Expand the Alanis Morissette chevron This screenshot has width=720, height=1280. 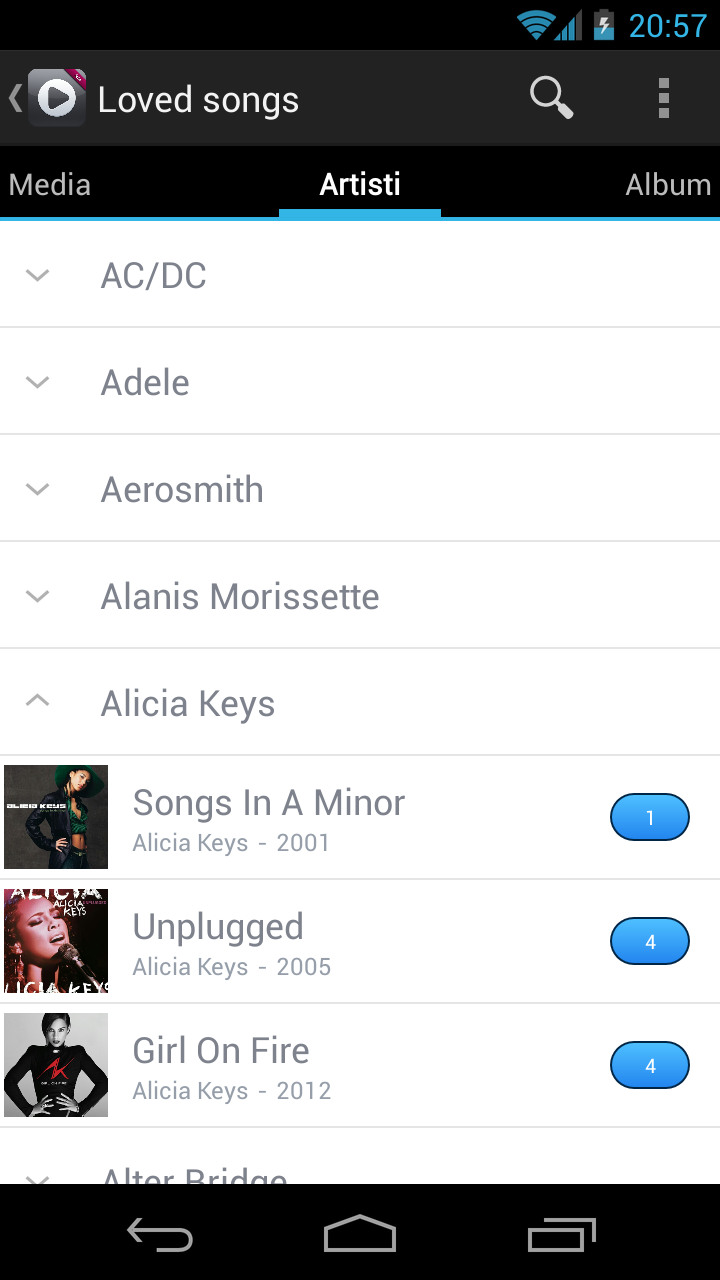click(x=37, y=596)
